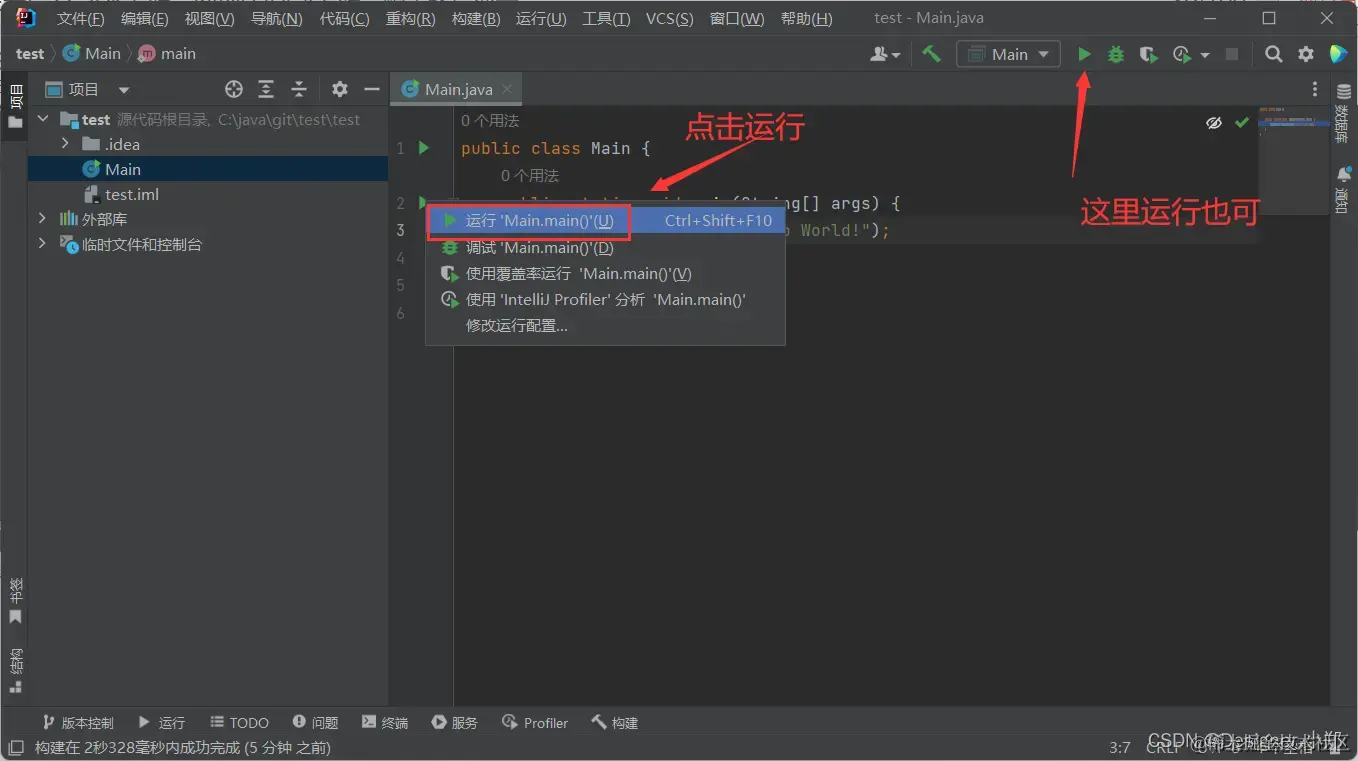Open the TODO tool window
This screenshot has height=761, width=1358.
pos(240,722)
